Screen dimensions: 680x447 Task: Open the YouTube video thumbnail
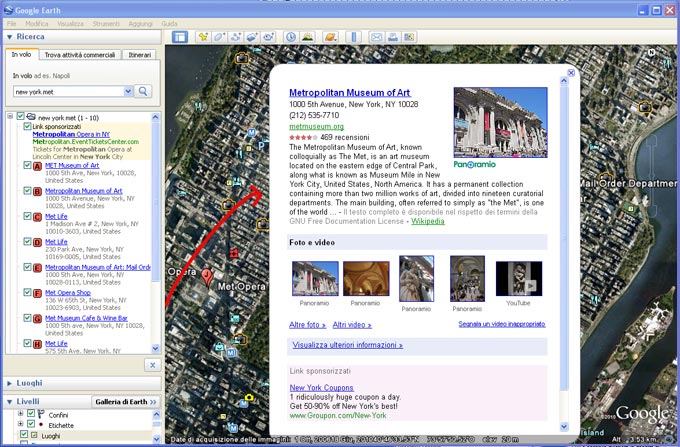click(x=519, y=278)
